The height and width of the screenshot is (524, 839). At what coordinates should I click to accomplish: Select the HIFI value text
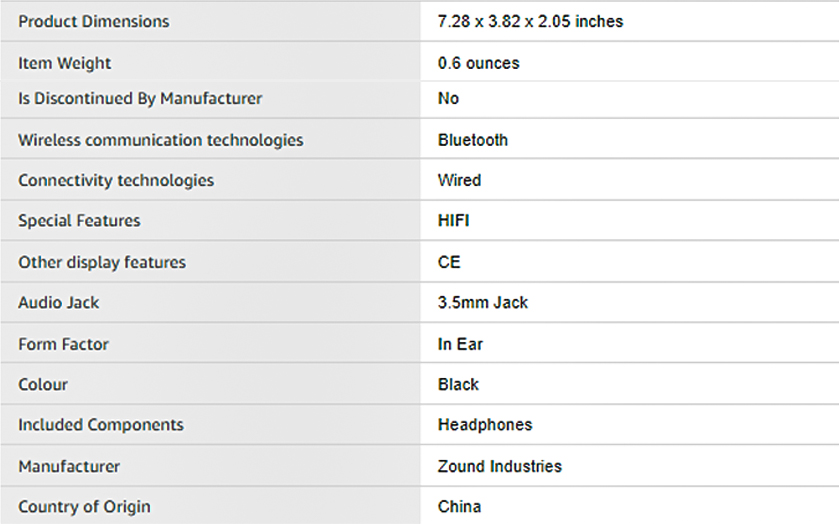tap(453, 220)
